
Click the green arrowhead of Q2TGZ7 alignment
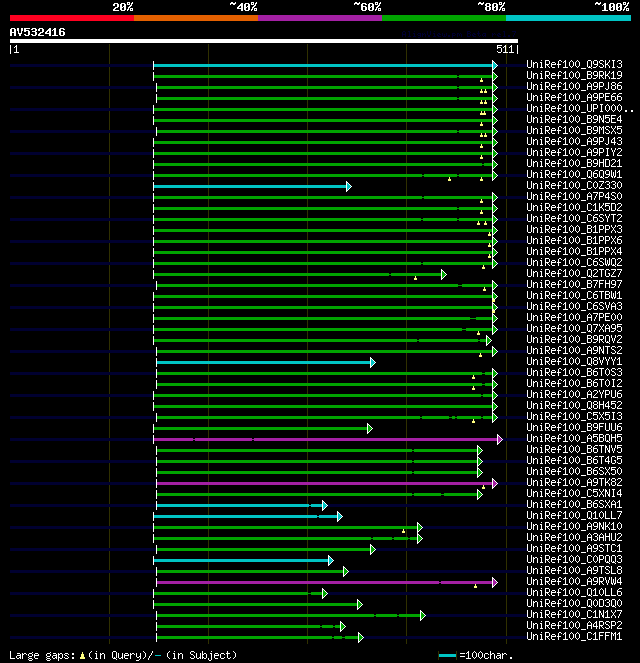tap(443, 274)
